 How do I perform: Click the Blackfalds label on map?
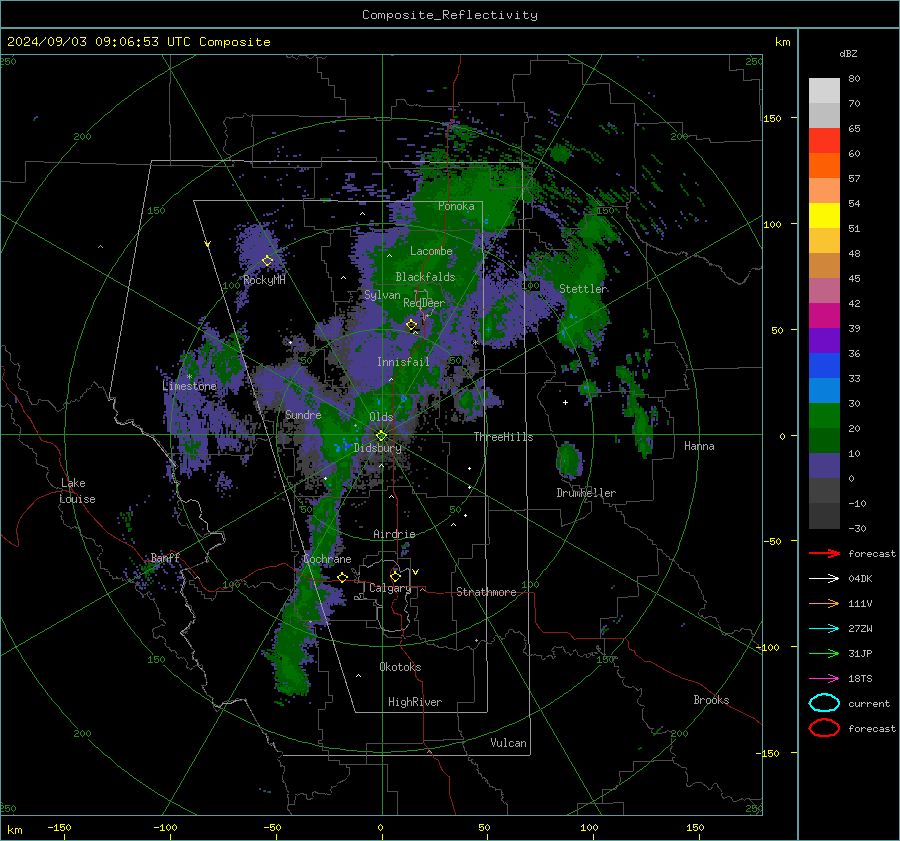click(425, 277)
